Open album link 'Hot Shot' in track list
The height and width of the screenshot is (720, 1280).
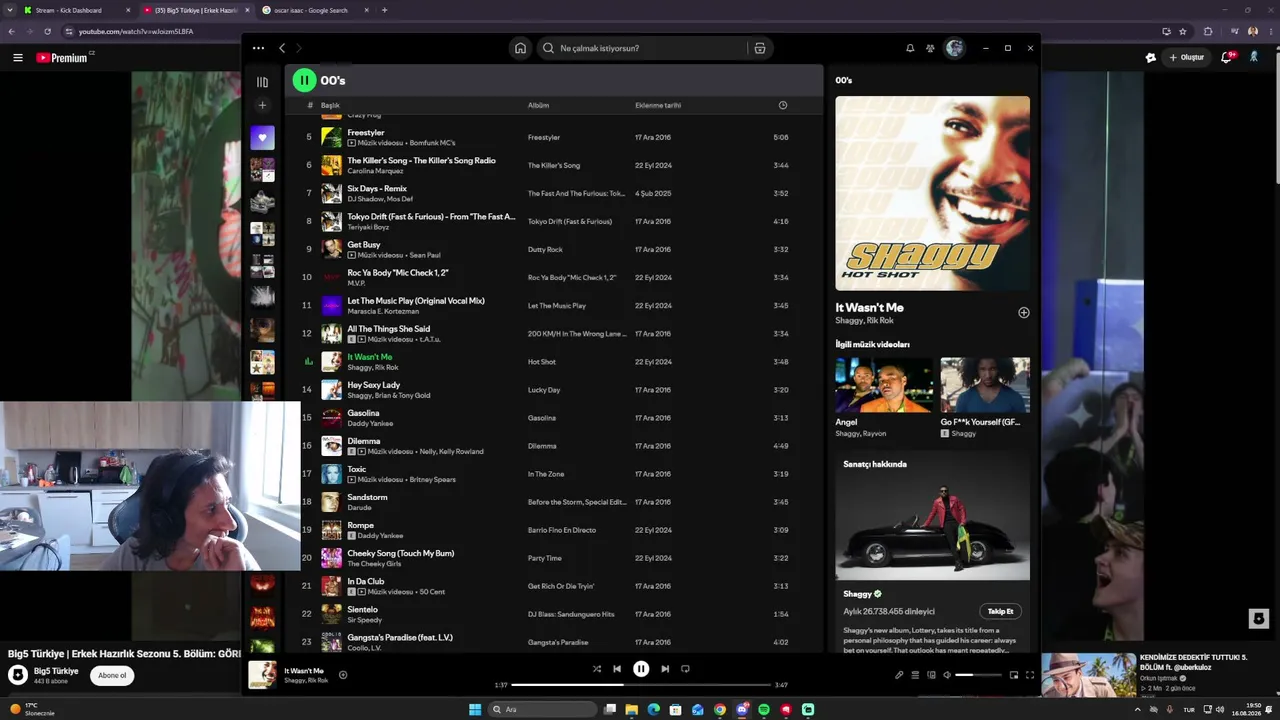542,362
